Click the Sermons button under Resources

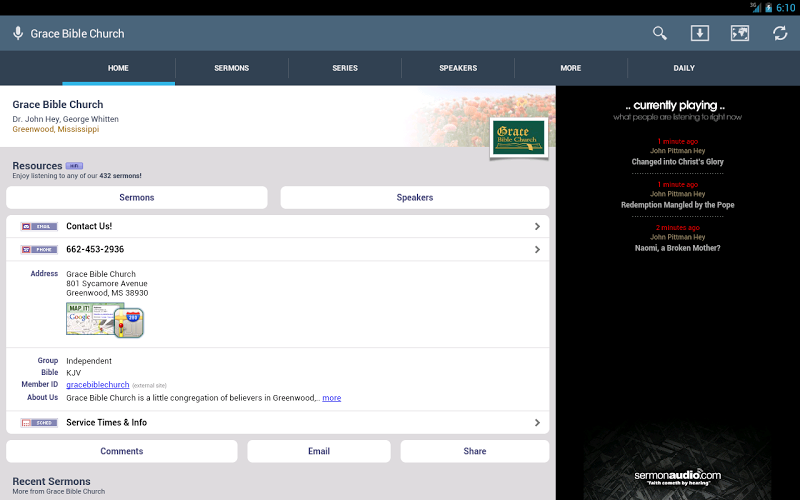pyautogui.click(x=137, y=197)
